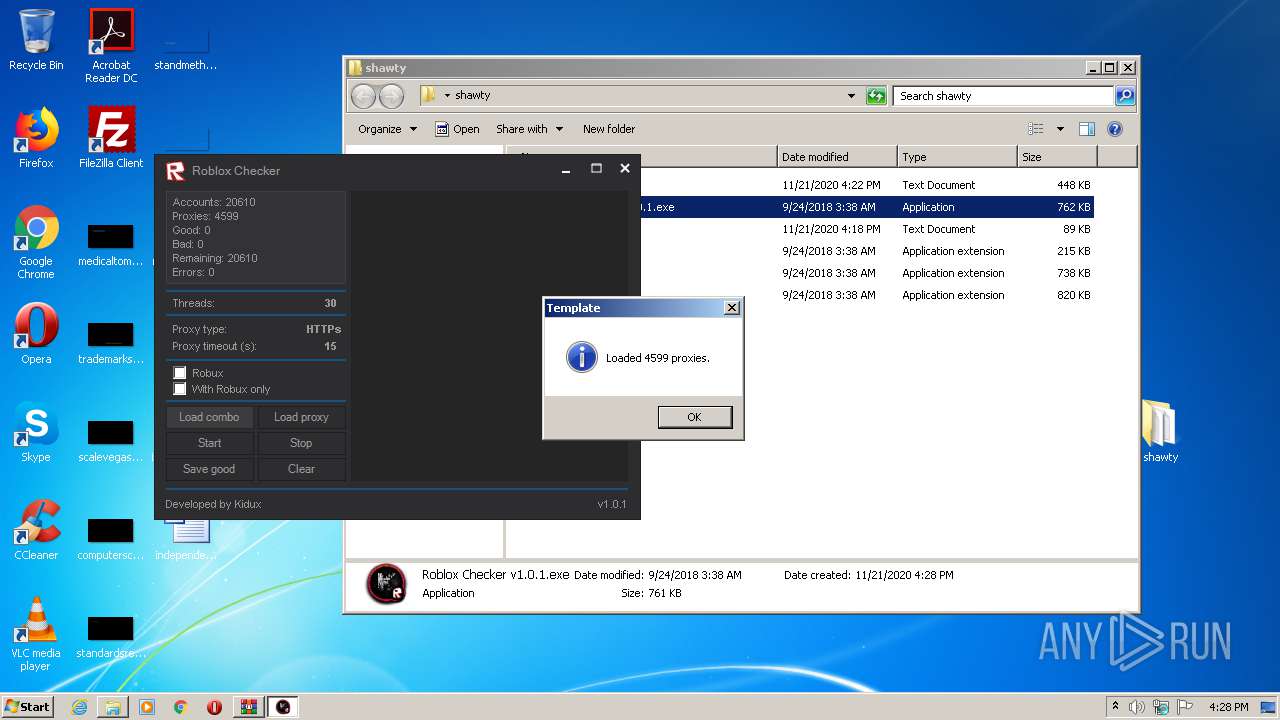
Task: Select the trademarks desktop file icon
Action: click(x=111, y=341)
